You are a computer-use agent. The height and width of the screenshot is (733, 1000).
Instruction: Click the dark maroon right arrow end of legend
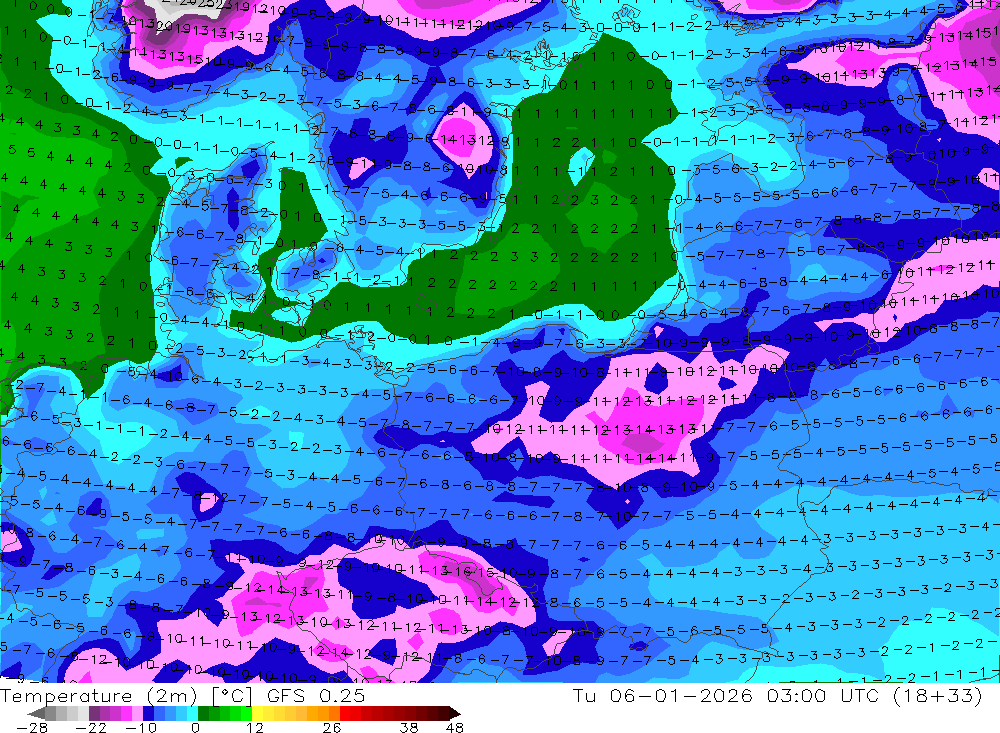(453, 713)
